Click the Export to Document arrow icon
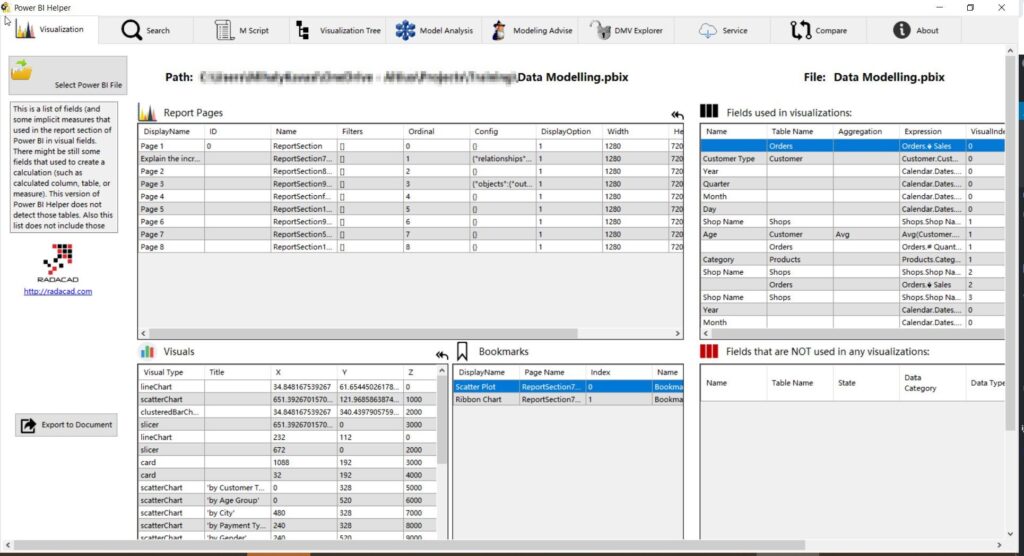This screenshot has width=1024, height=556. click(x=28, y=425)
